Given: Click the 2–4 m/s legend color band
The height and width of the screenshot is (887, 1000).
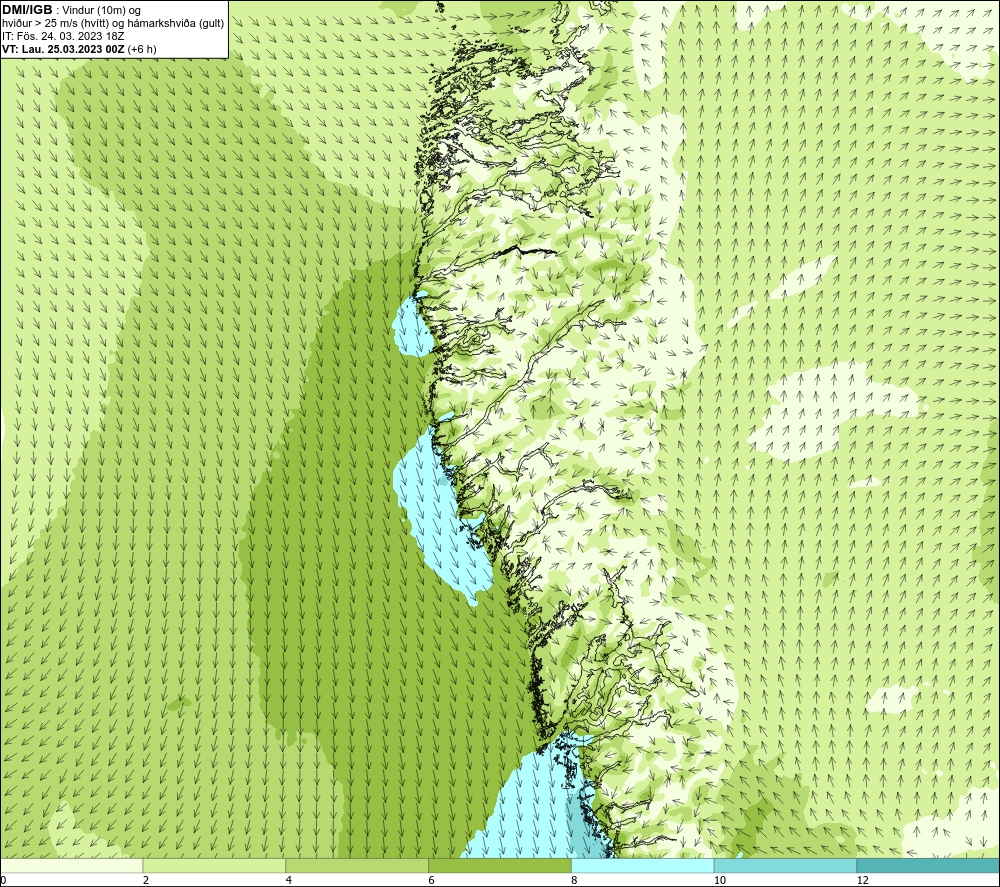Looking at the screenshot, I should click(x=214, y=865).
